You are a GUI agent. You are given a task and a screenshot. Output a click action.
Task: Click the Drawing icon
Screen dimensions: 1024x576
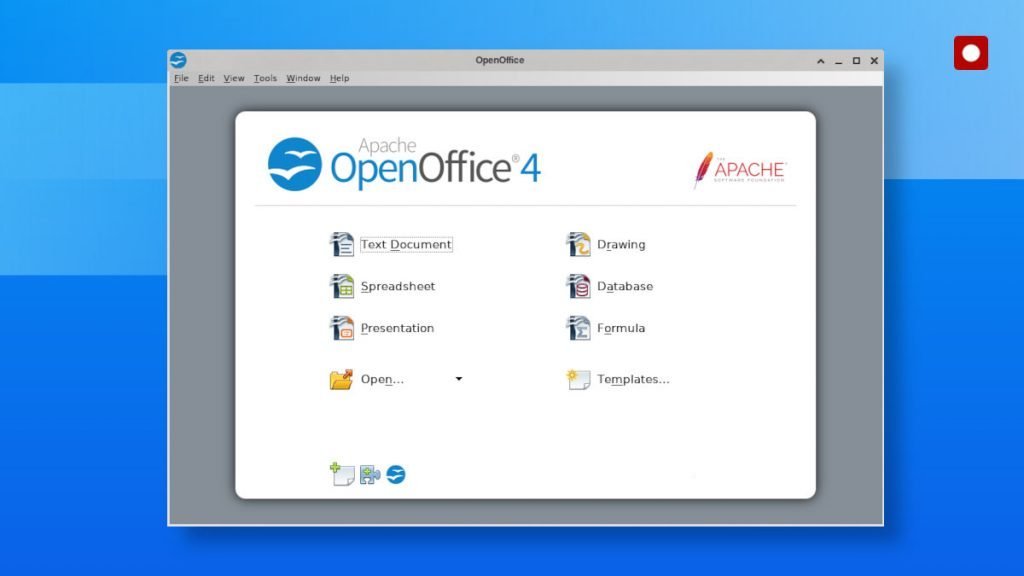tap(578, 244)
